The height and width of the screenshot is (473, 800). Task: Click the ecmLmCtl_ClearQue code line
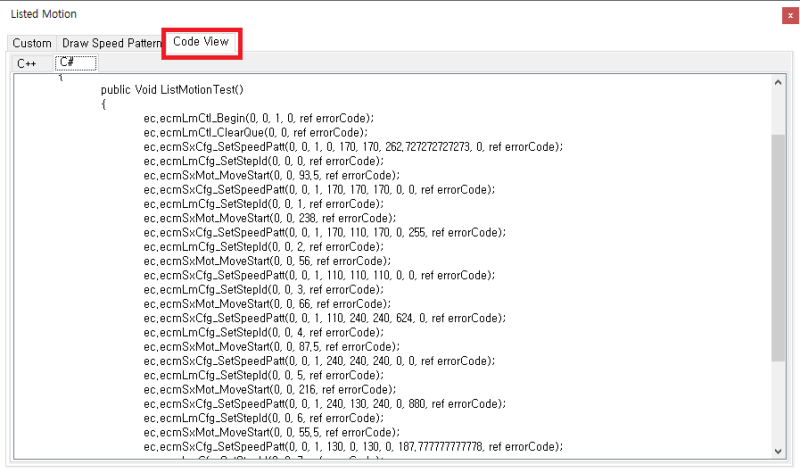point(257,132)
